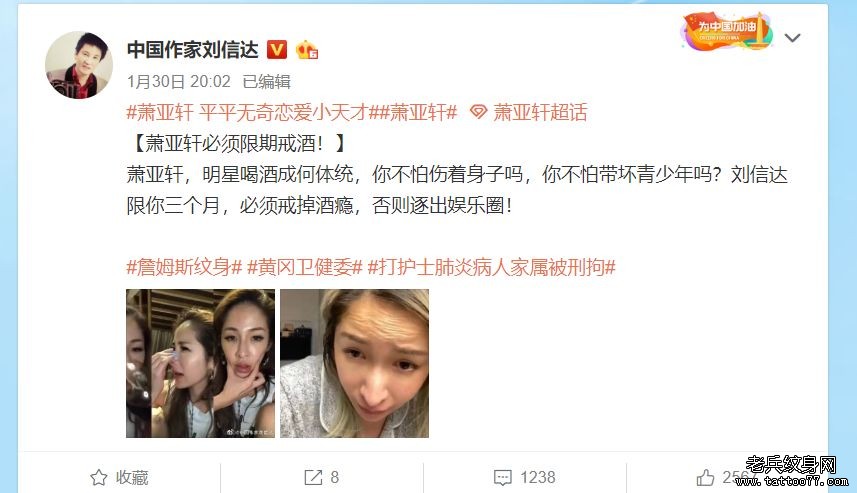Open hashtag #詹姆斯纹身#
Viewport: 857px width, 493px height.
pos(184,267)
